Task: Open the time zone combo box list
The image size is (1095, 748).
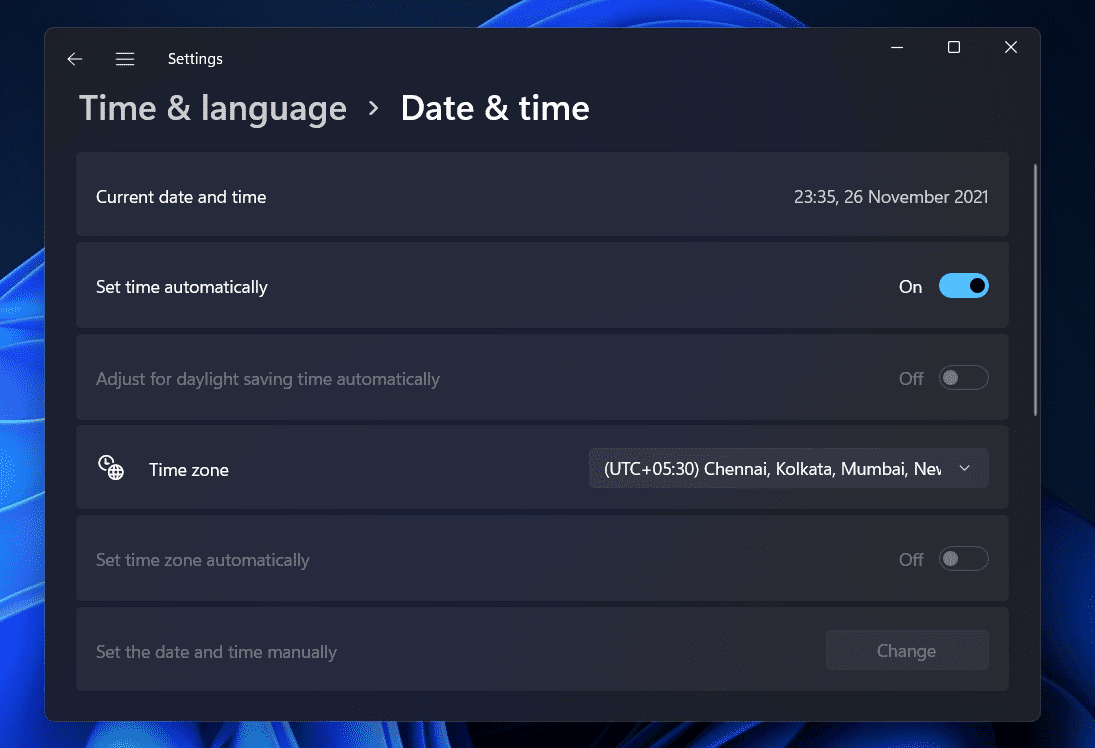Action: 788,468
